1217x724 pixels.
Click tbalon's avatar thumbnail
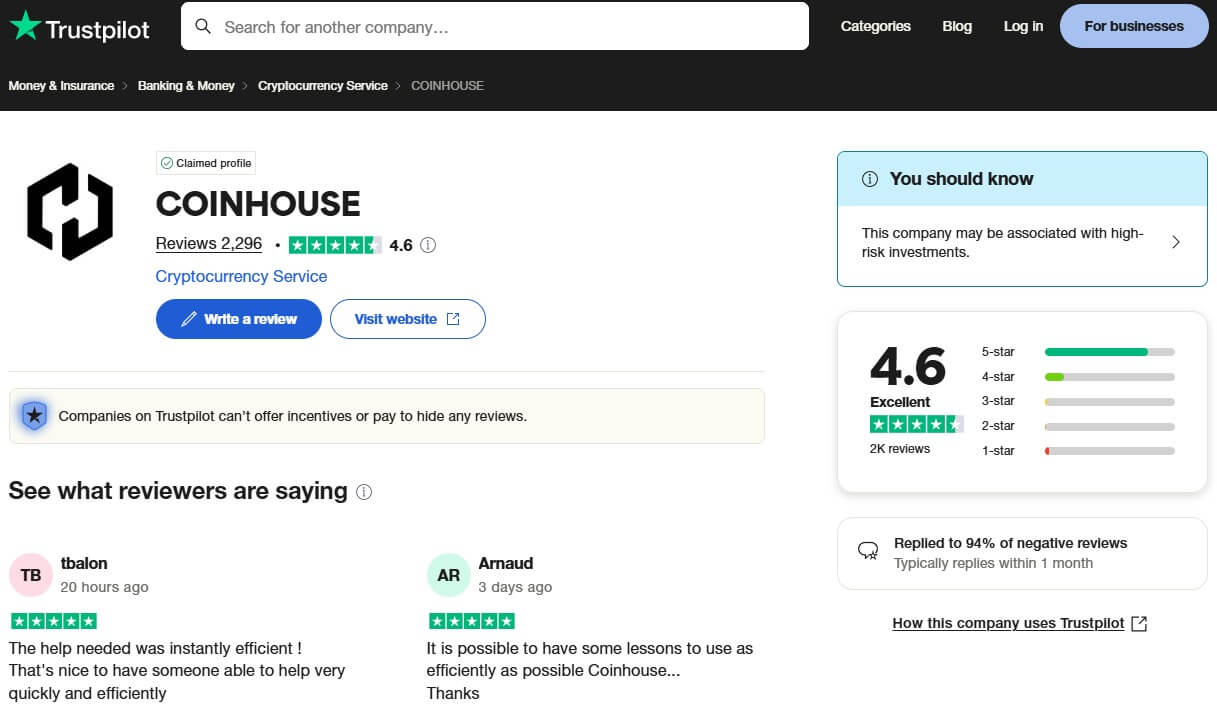click(30, 574)
